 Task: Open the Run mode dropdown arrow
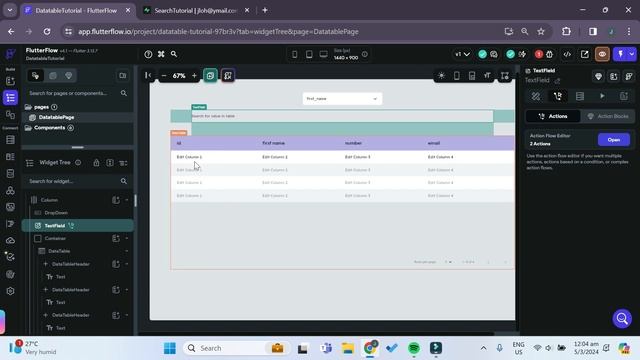coord(632,54)
